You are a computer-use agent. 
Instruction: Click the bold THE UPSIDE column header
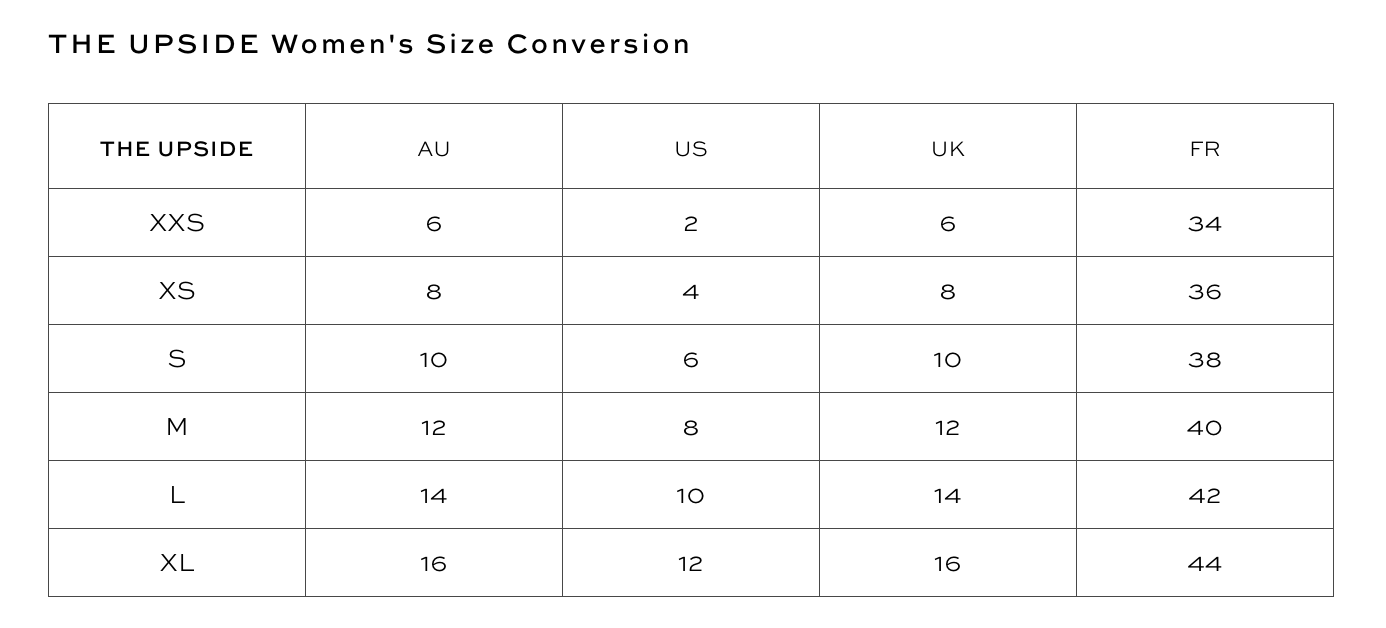(x=177, y=149)
